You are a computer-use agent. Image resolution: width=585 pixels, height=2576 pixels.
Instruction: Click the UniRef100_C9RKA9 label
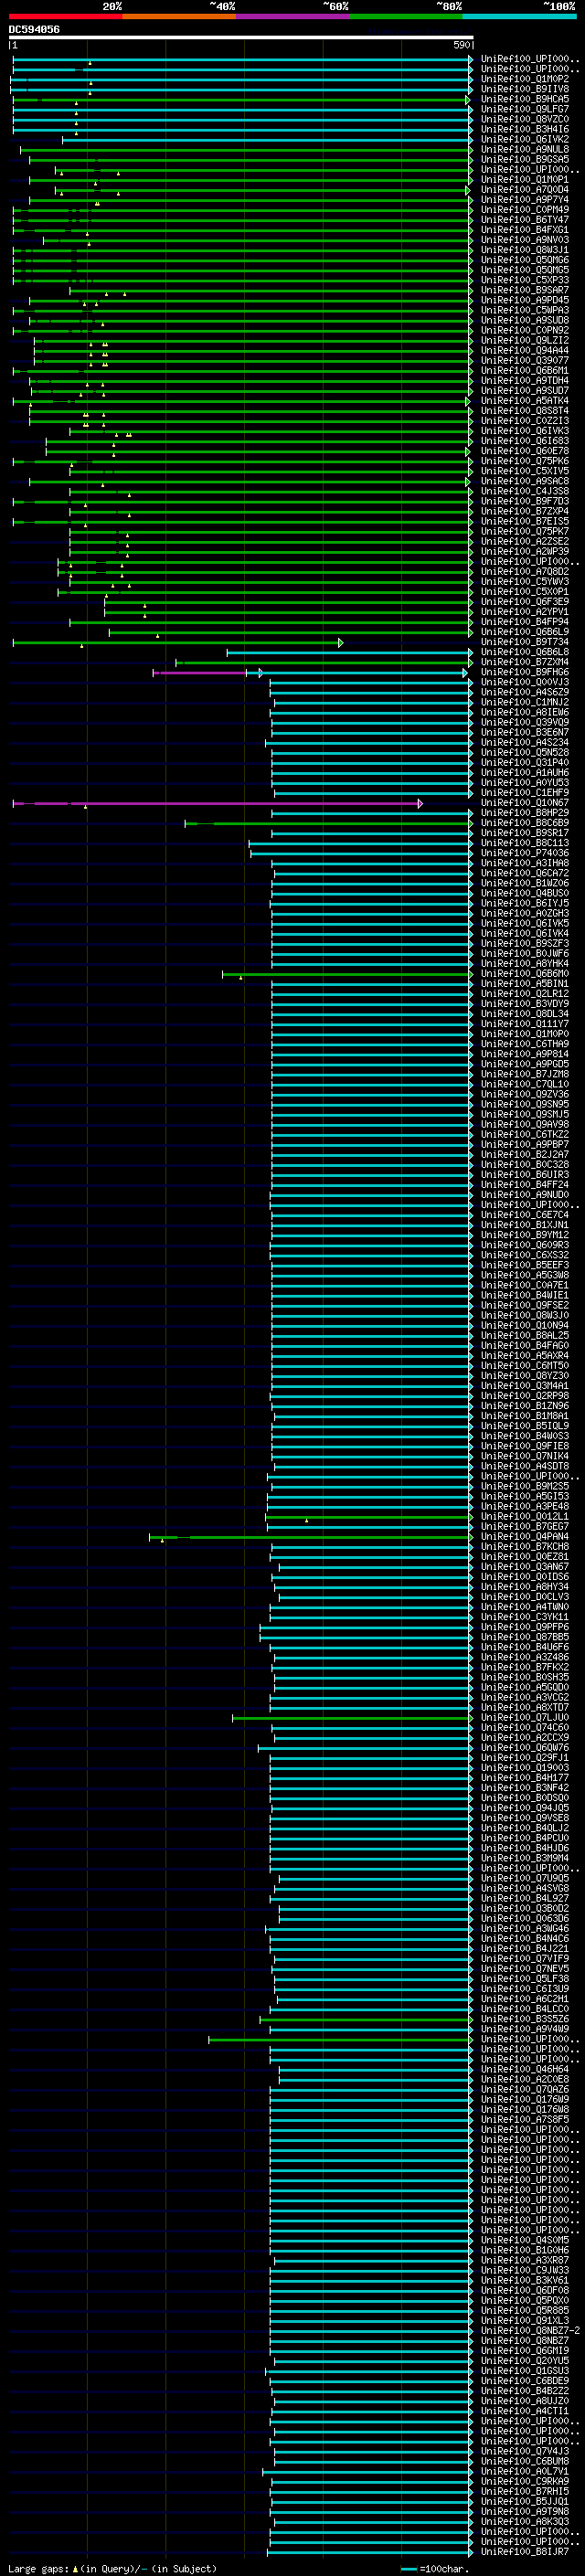click(524, 2481)
